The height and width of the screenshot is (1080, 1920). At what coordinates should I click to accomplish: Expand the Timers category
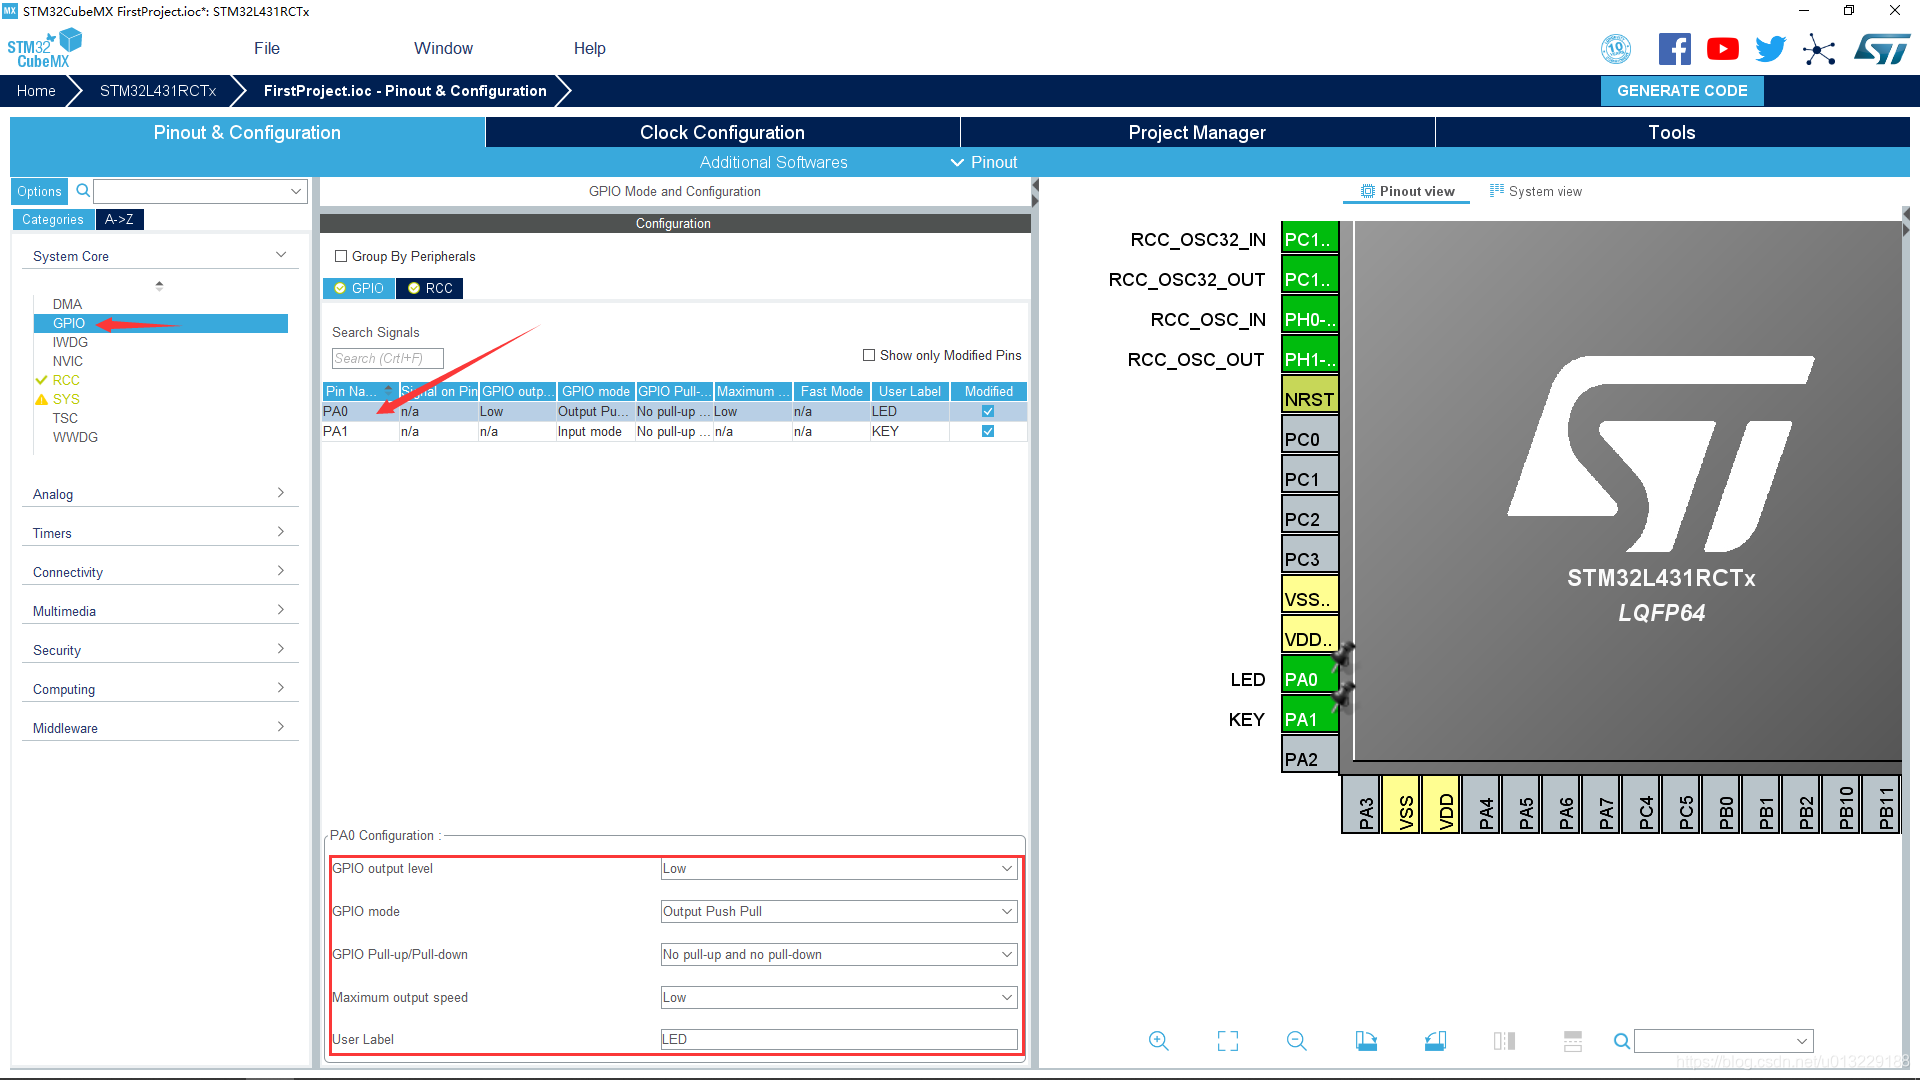159,533
